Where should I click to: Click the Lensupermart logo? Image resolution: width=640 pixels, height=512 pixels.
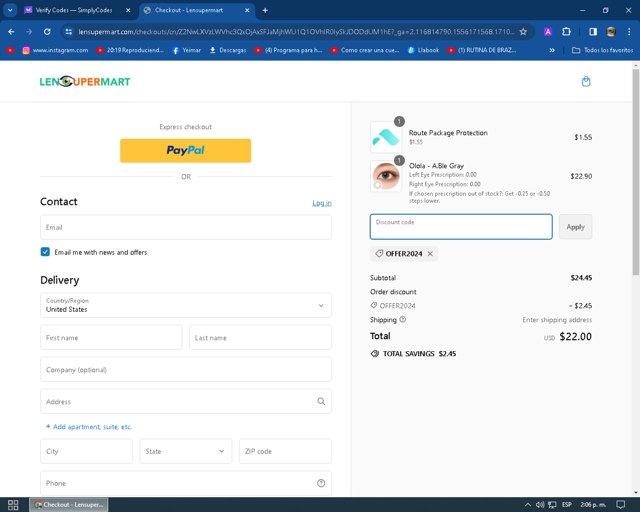pos(85,82)
